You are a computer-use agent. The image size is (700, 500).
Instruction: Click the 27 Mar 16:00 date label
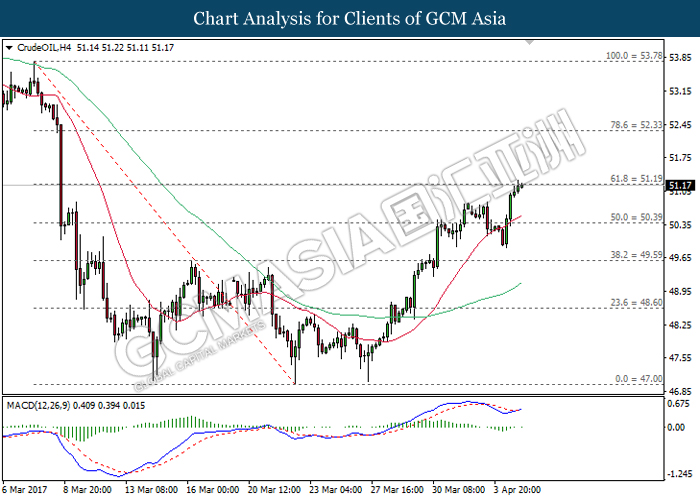[x=397, y=490]
